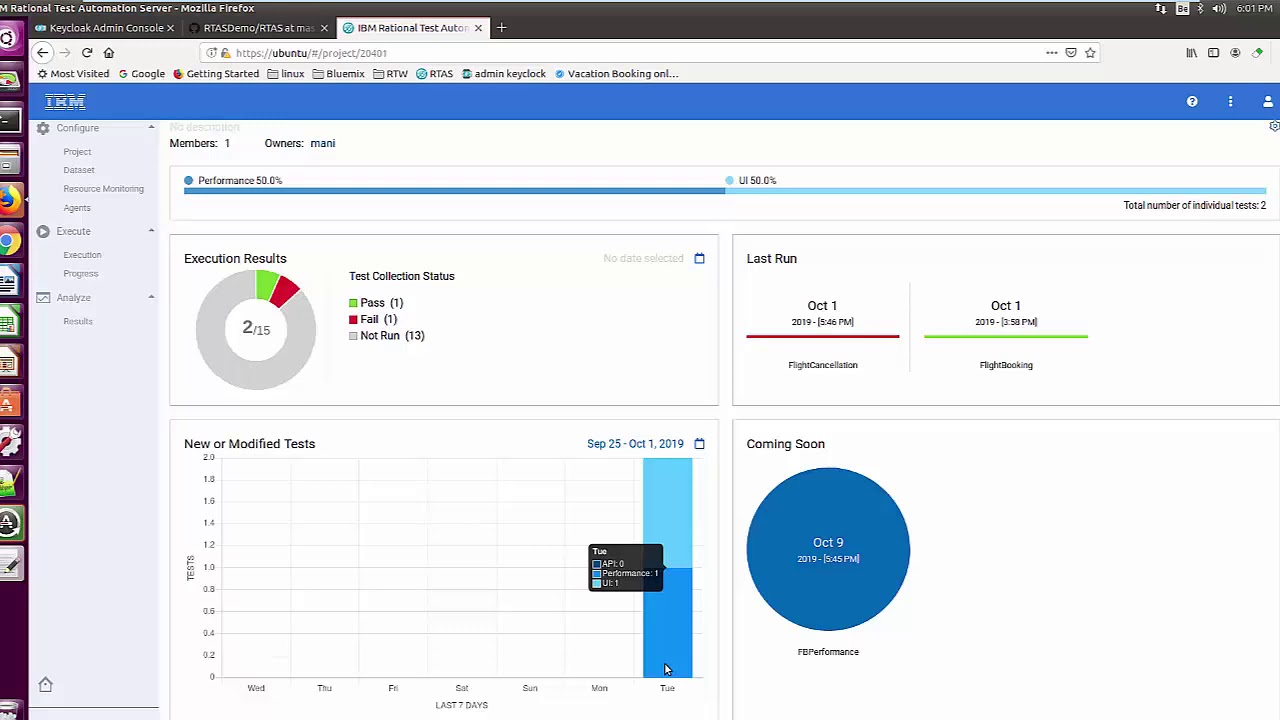Click the Execute play icon

43,231
